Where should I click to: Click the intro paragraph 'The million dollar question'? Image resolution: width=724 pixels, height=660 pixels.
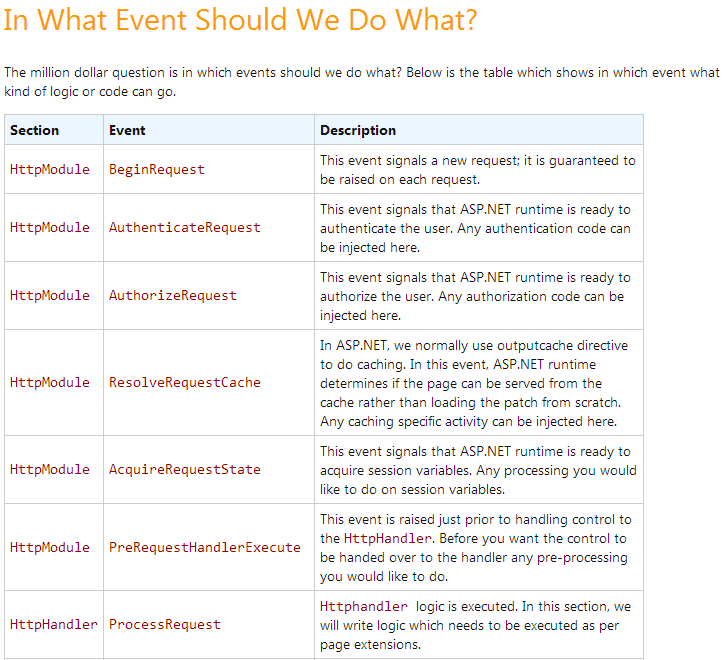pos(362,82)
